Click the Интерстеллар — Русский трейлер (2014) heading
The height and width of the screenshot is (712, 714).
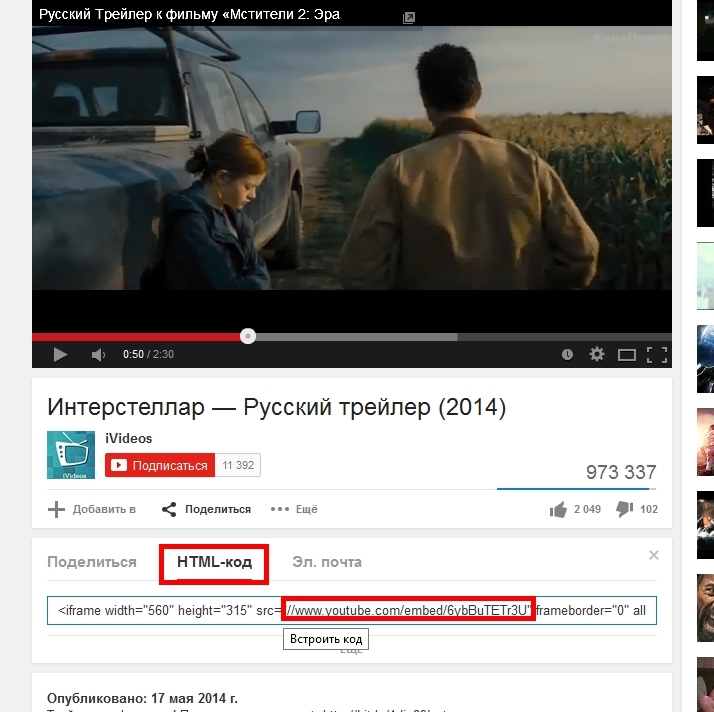tap(276, 407)
